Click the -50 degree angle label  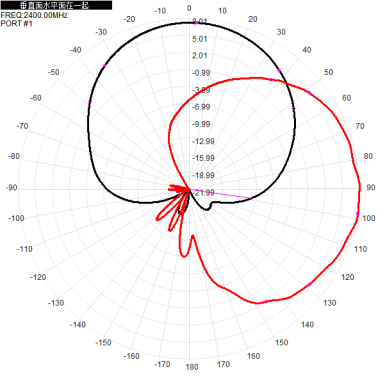tap(53, 72)
